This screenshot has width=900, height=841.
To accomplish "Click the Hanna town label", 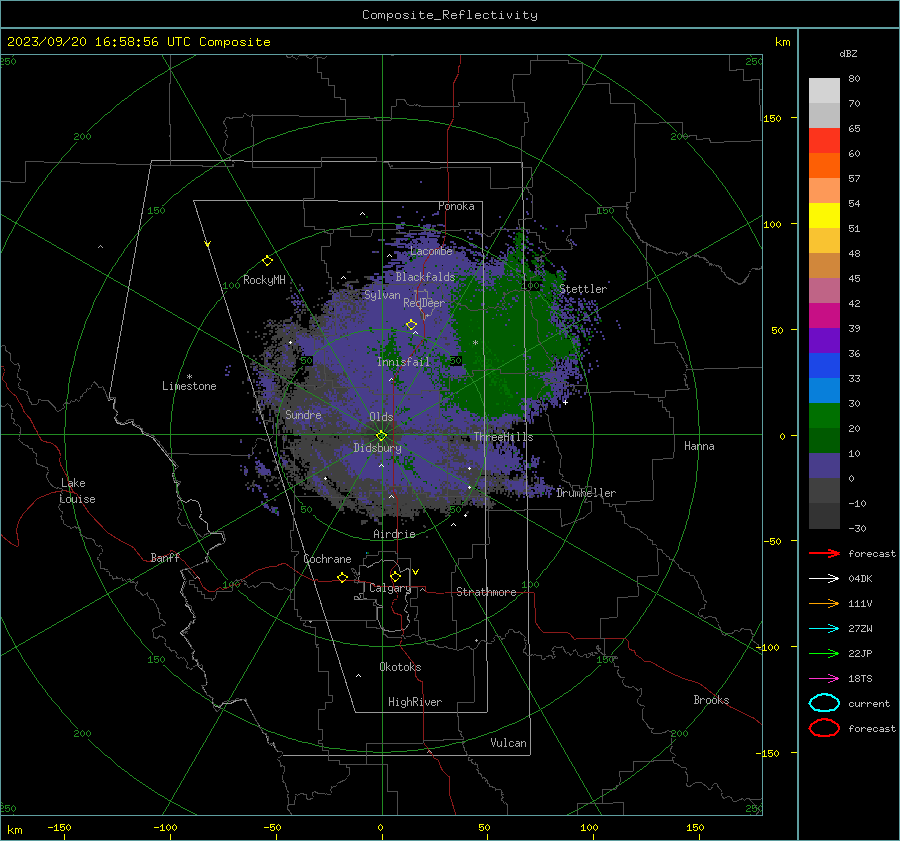I will point(699,446).
